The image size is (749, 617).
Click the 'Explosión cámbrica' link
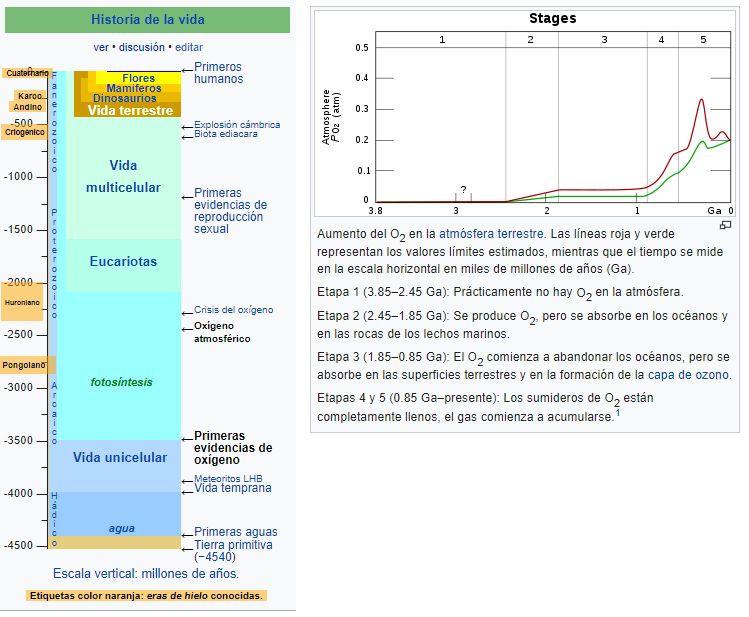click(237, 125)
